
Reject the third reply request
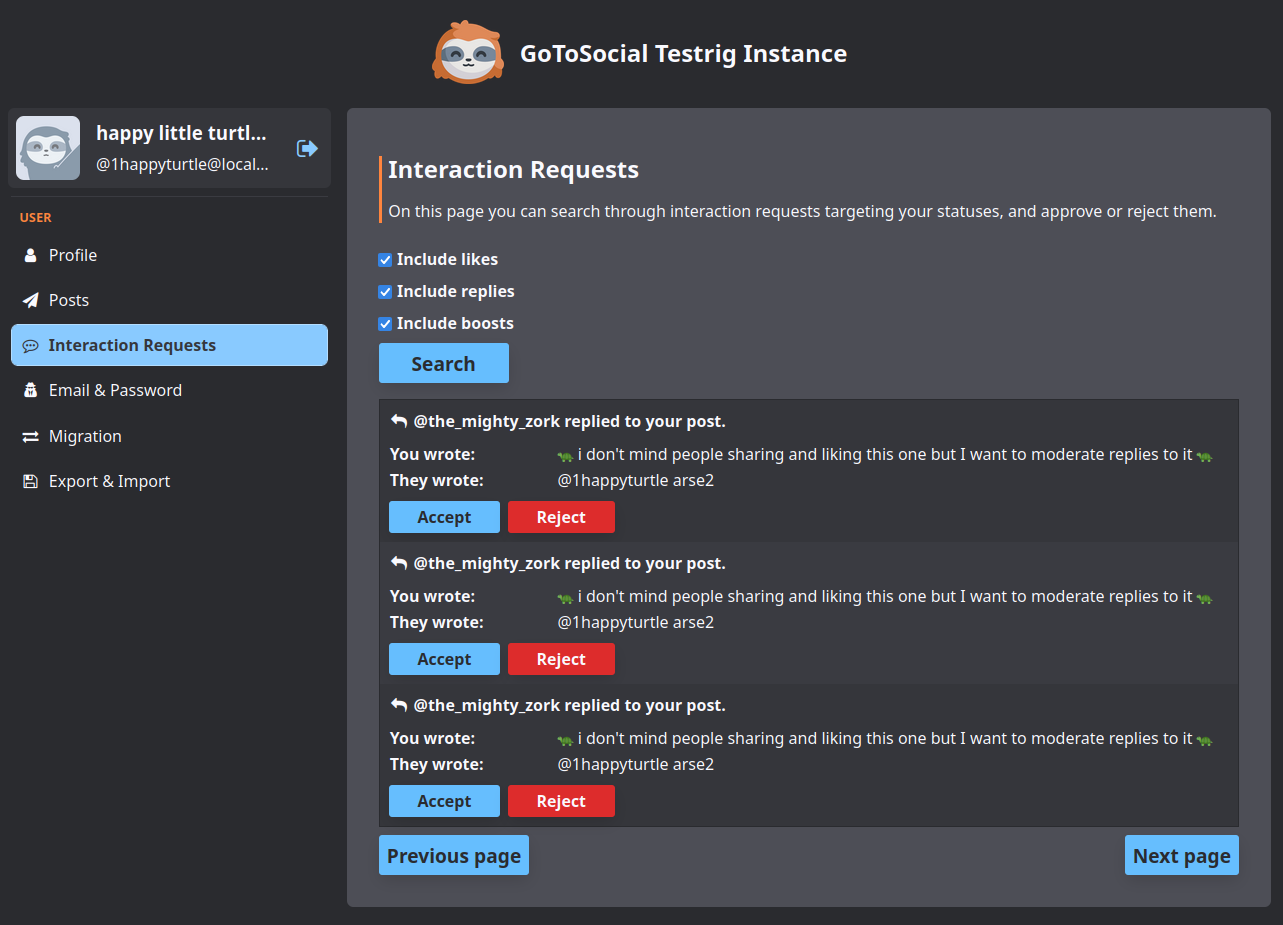[x=561, y=801]
